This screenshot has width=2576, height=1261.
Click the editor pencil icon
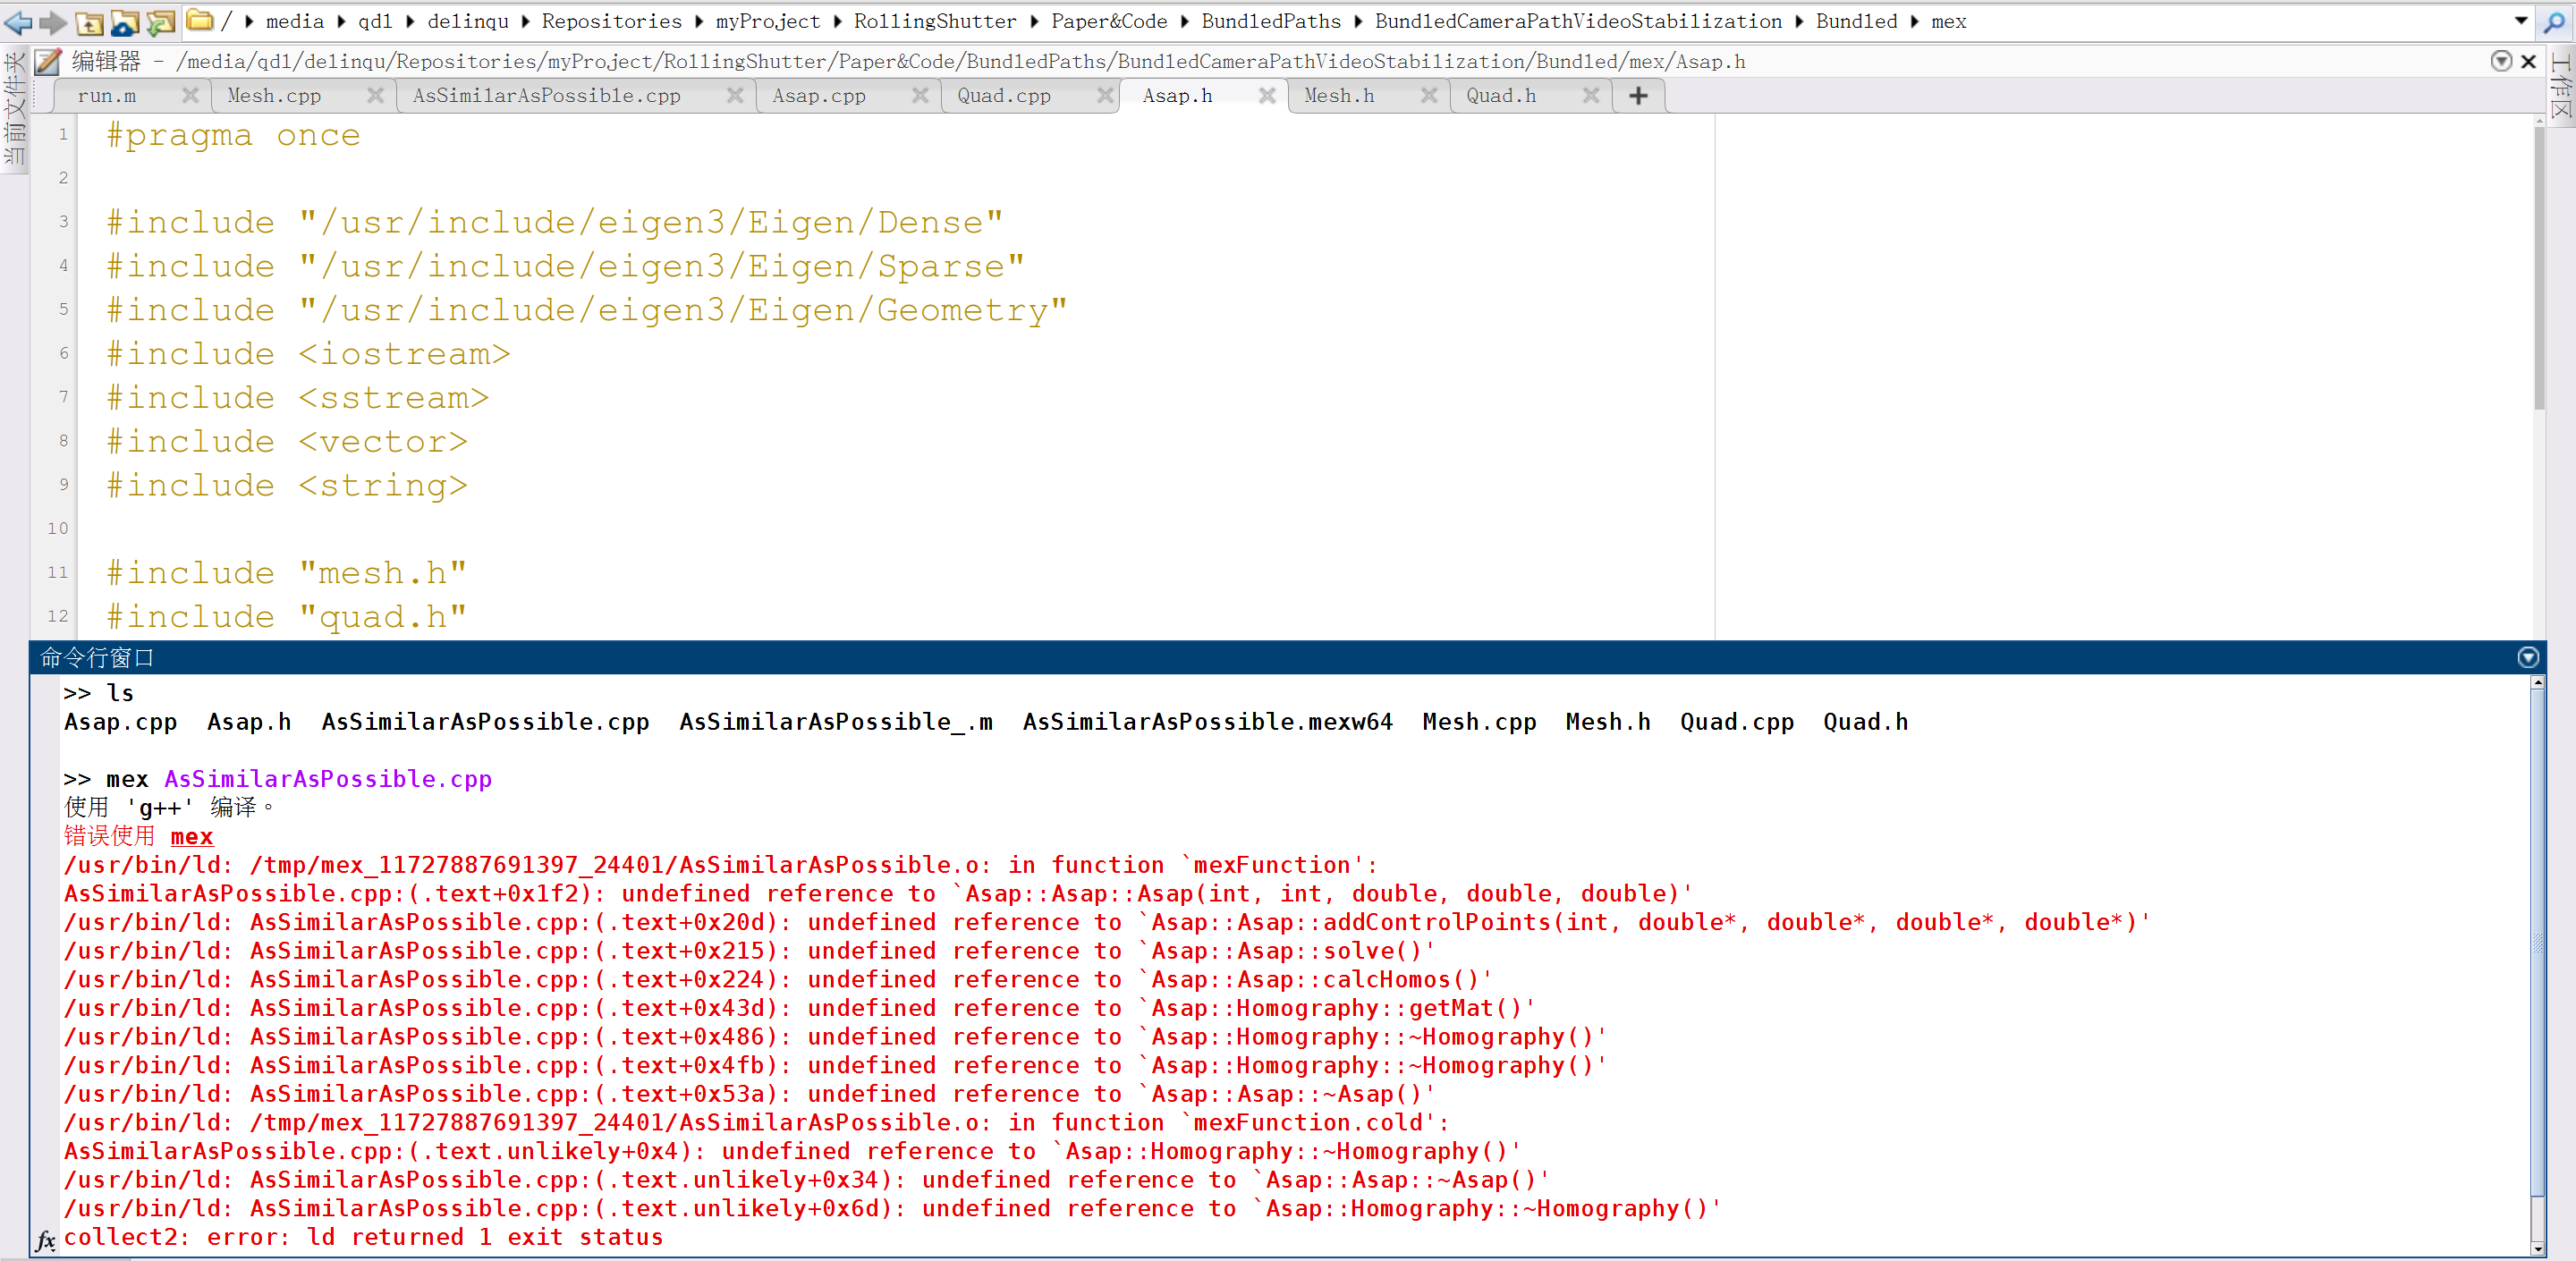(x=47, y=62)
